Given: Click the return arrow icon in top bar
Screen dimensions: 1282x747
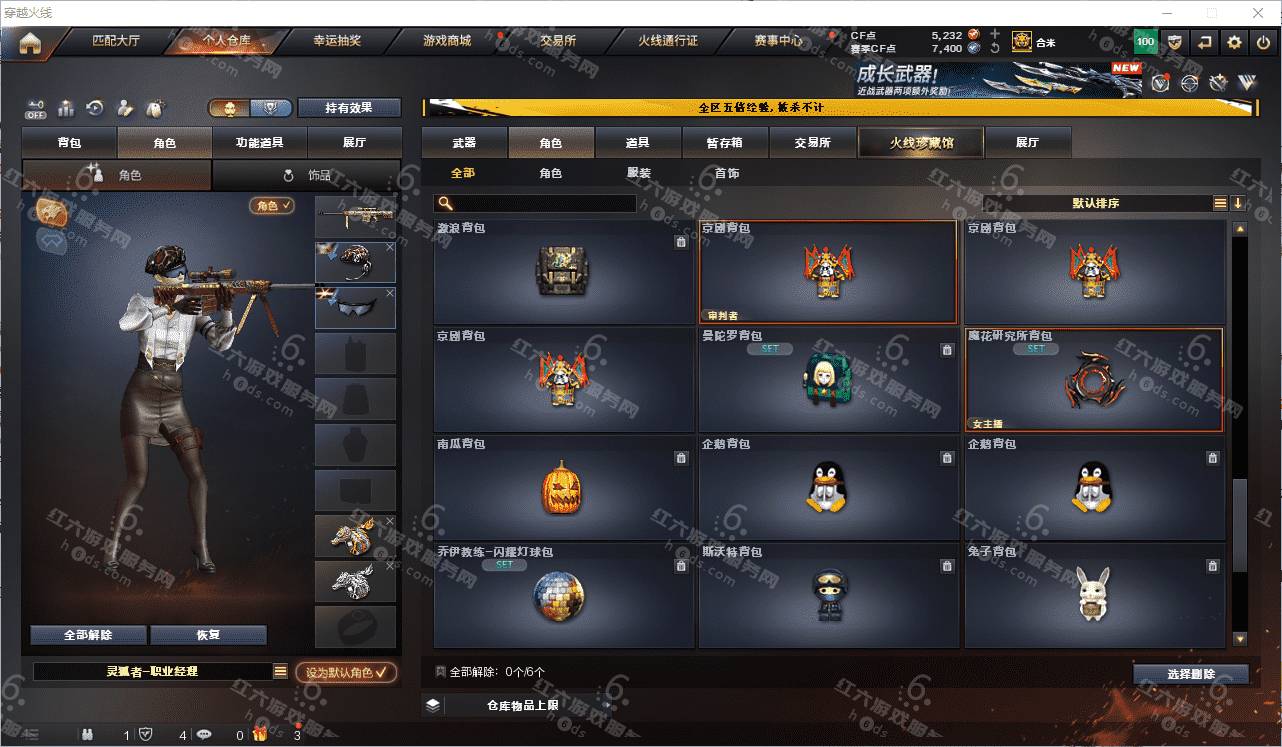Looking at the screenshot, I should 1205,42.
